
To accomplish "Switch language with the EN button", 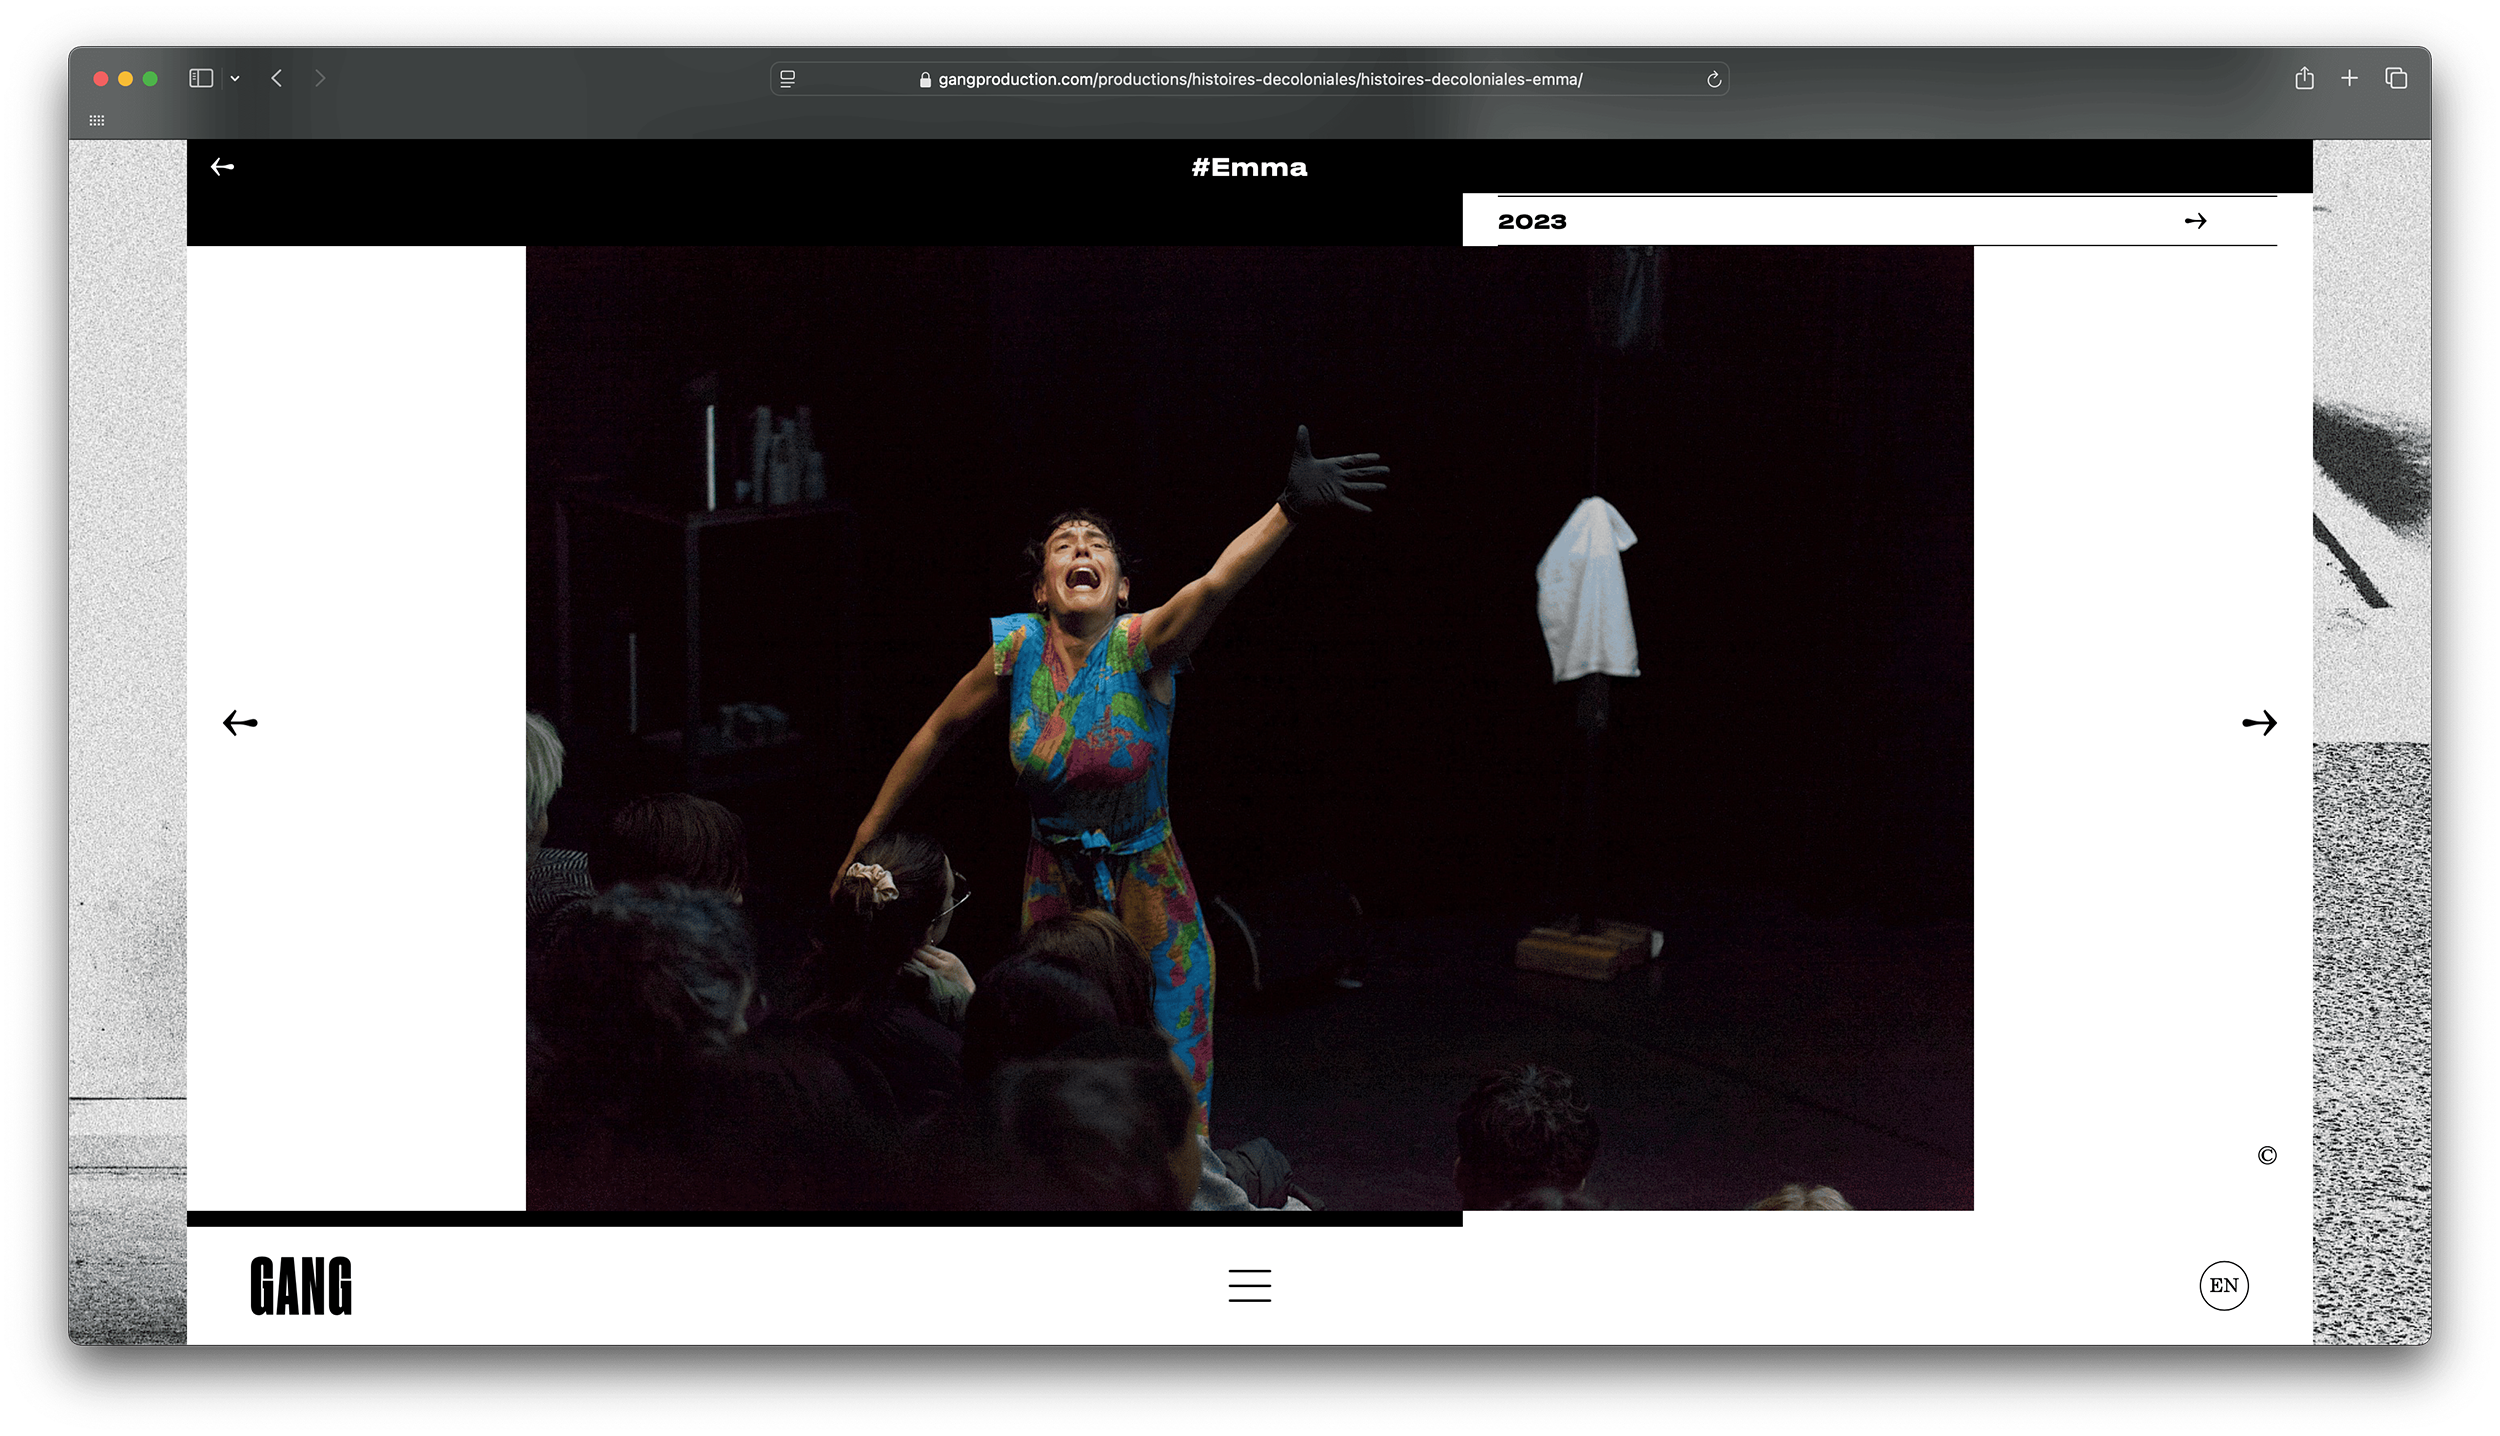I will (x=2223, y=1285).
